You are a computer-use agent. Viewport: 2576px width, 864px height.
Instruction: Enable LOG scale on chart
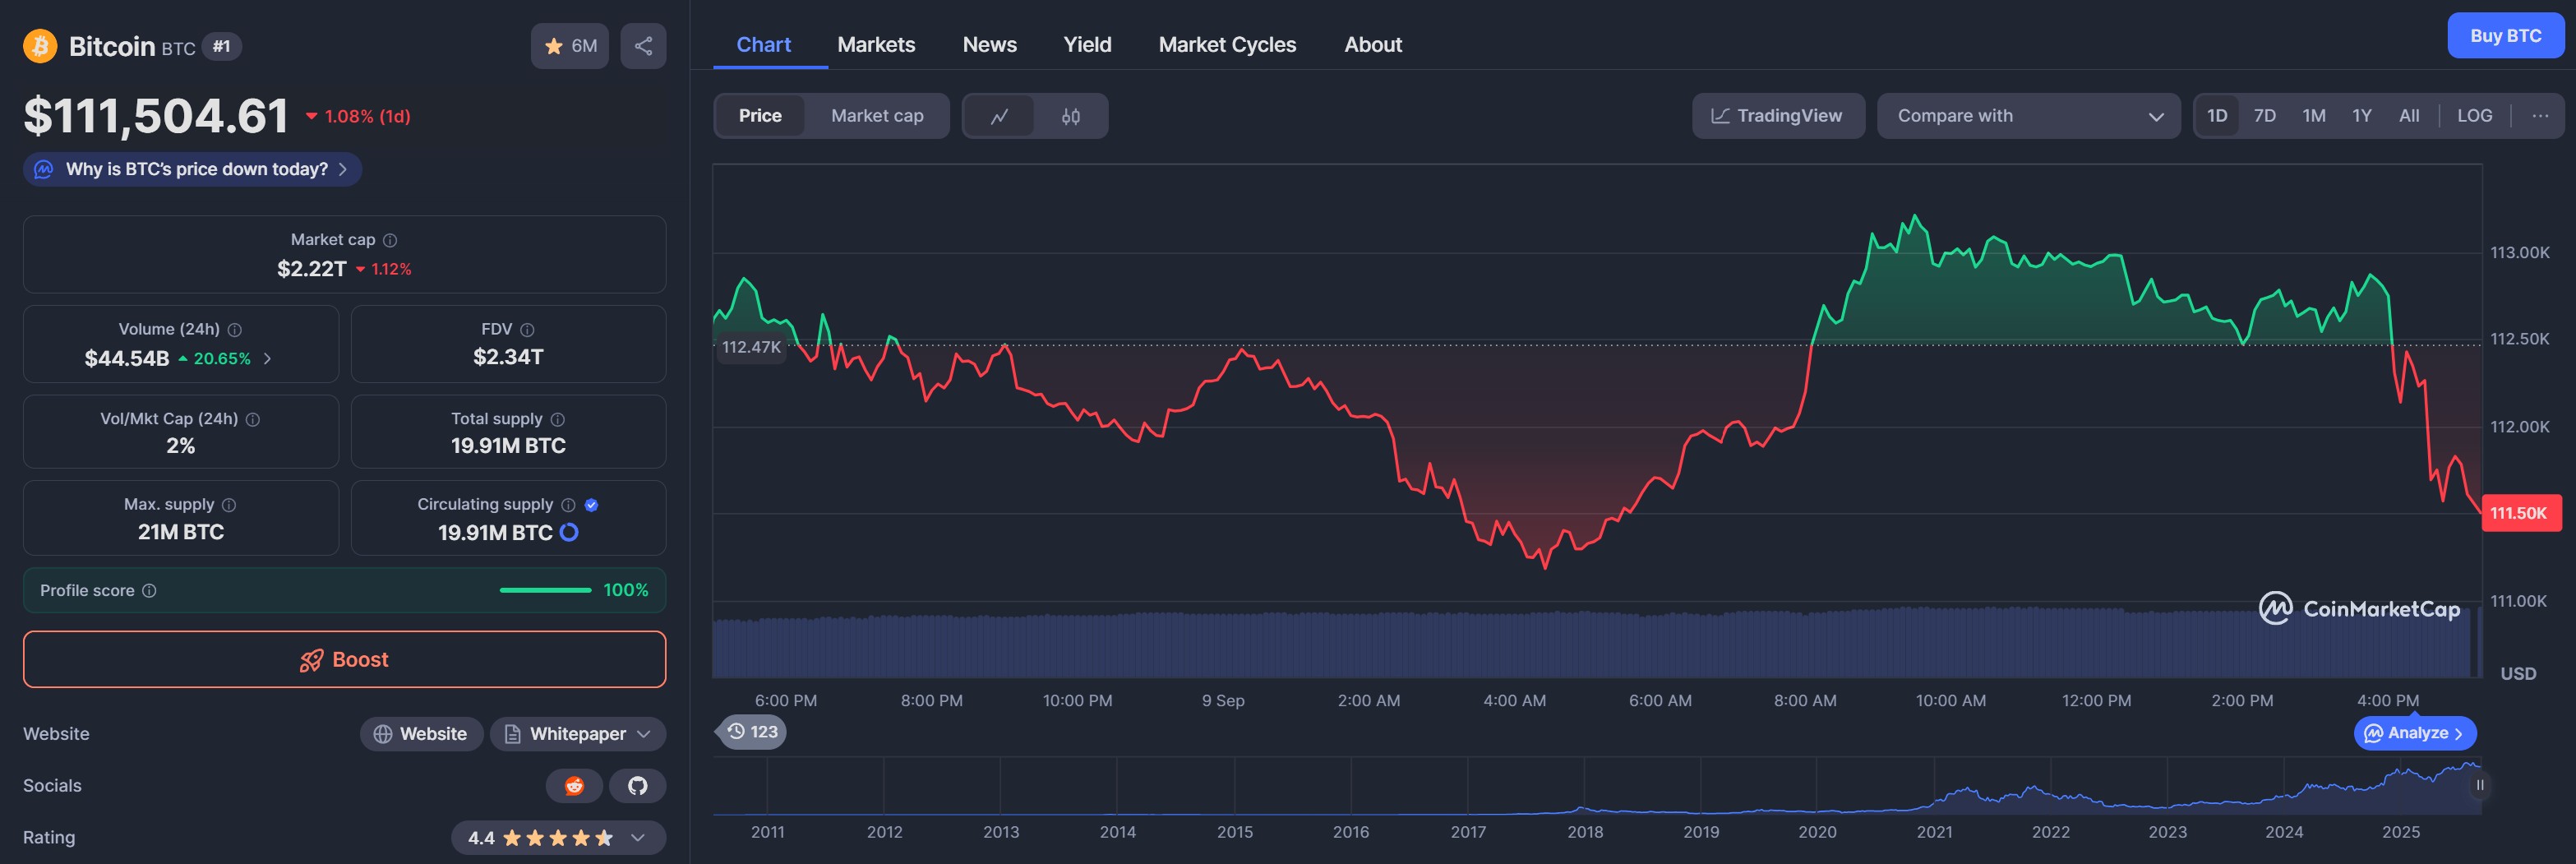[x=2474, y=116]
